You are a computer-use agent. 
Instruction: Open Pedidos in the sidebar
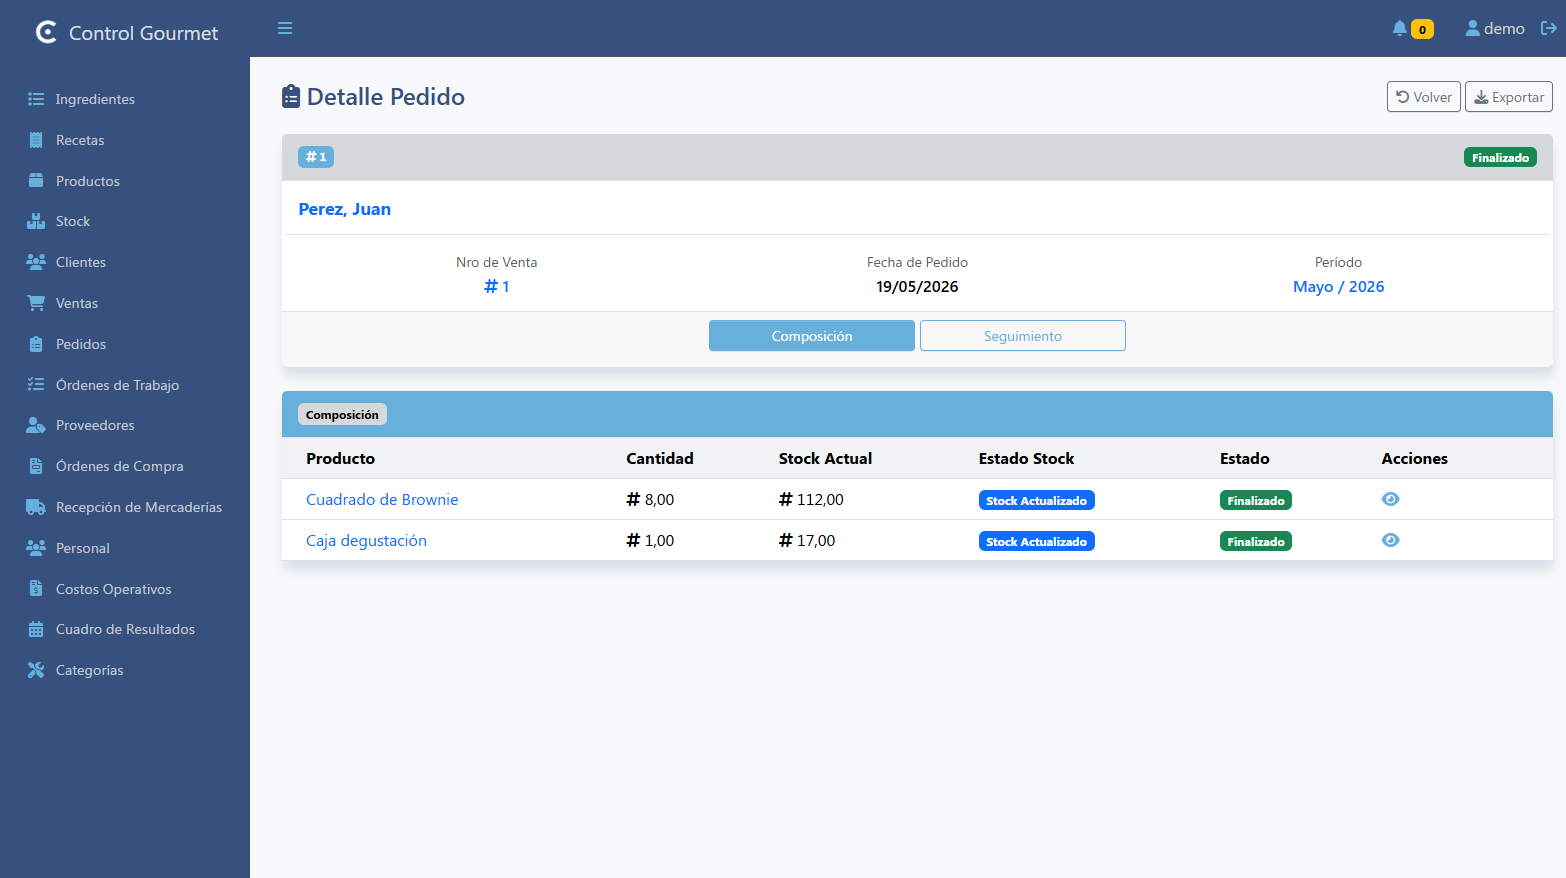pos(81,344)
